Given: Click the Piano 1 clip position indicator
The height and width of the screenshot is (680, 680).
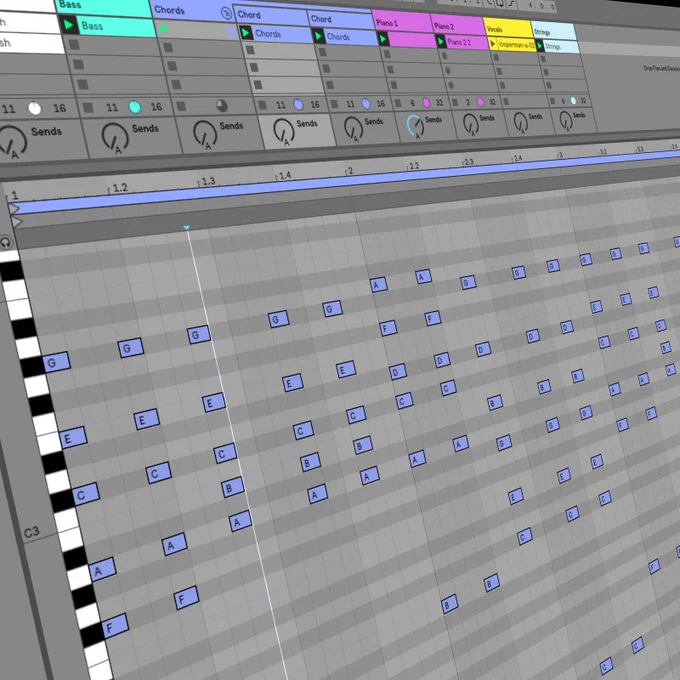Looking at the screenshot, I should point(426,103).
